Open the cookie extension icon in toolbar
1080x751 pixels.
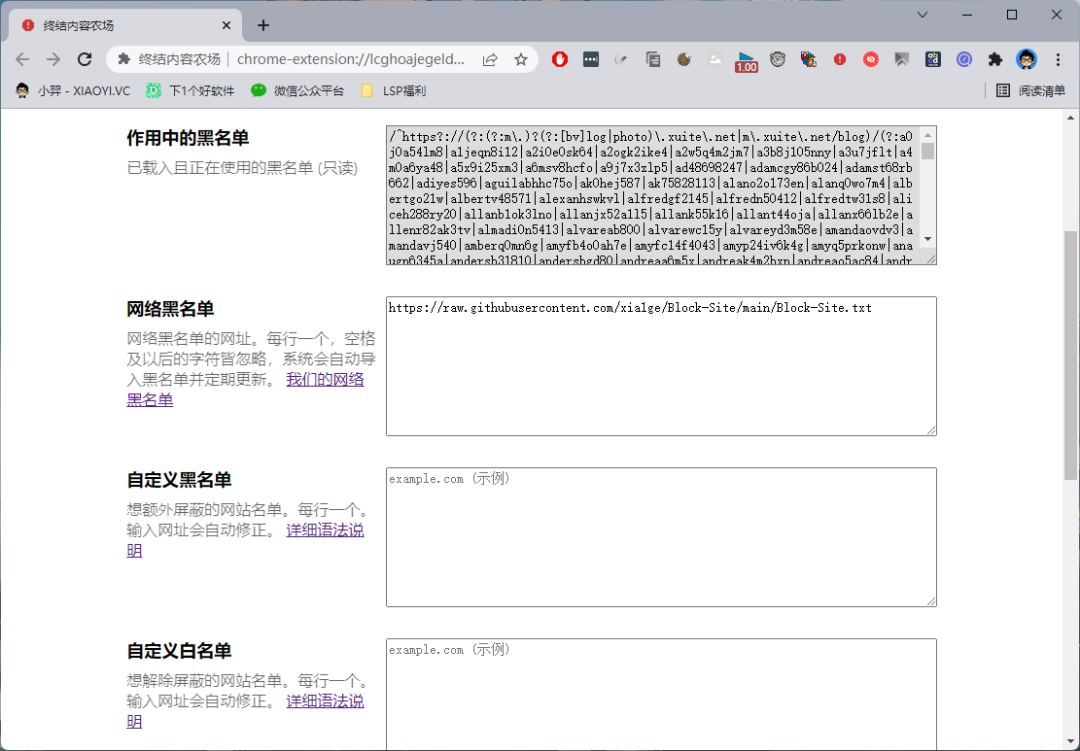point(684,59)
